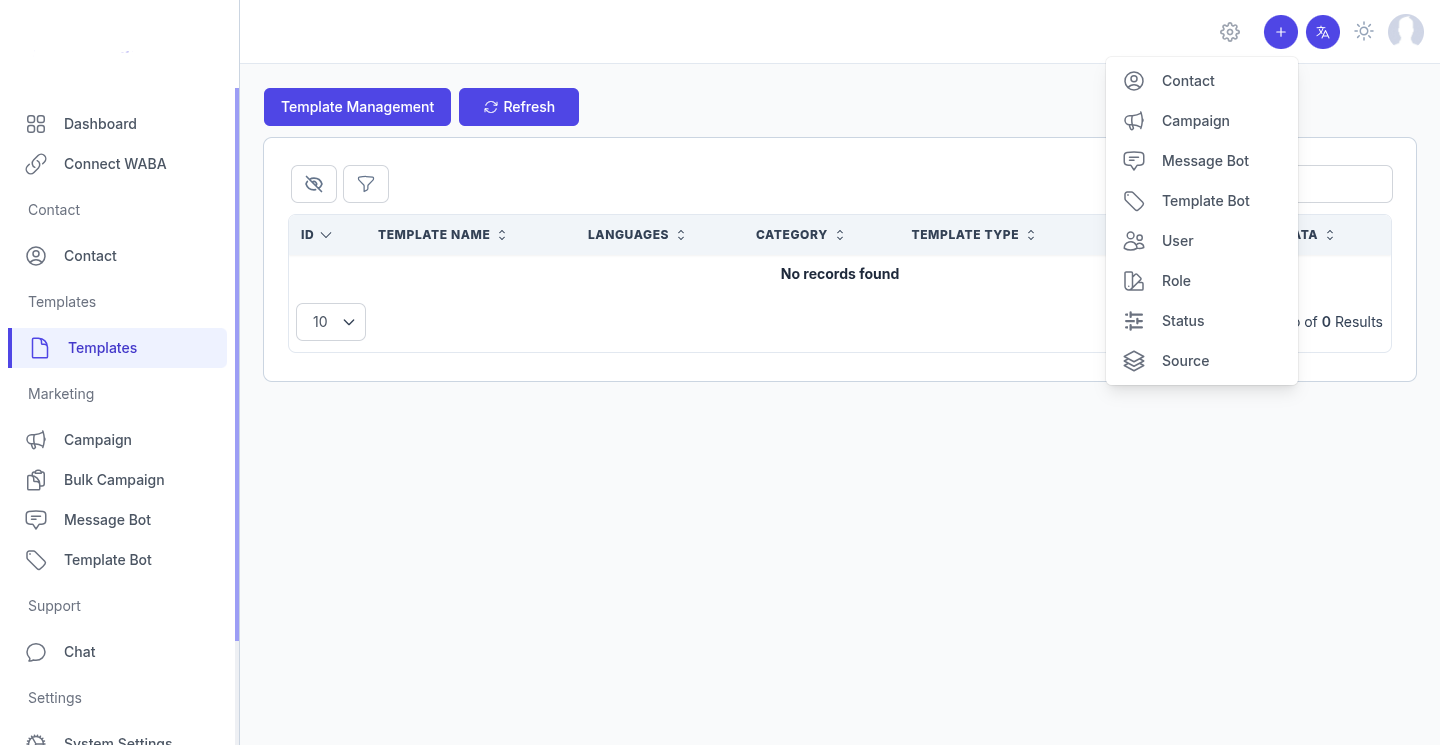The image size is (1440, 745).
Task: Select User in the quick-create menu
Action: [x=1202, y=241]
